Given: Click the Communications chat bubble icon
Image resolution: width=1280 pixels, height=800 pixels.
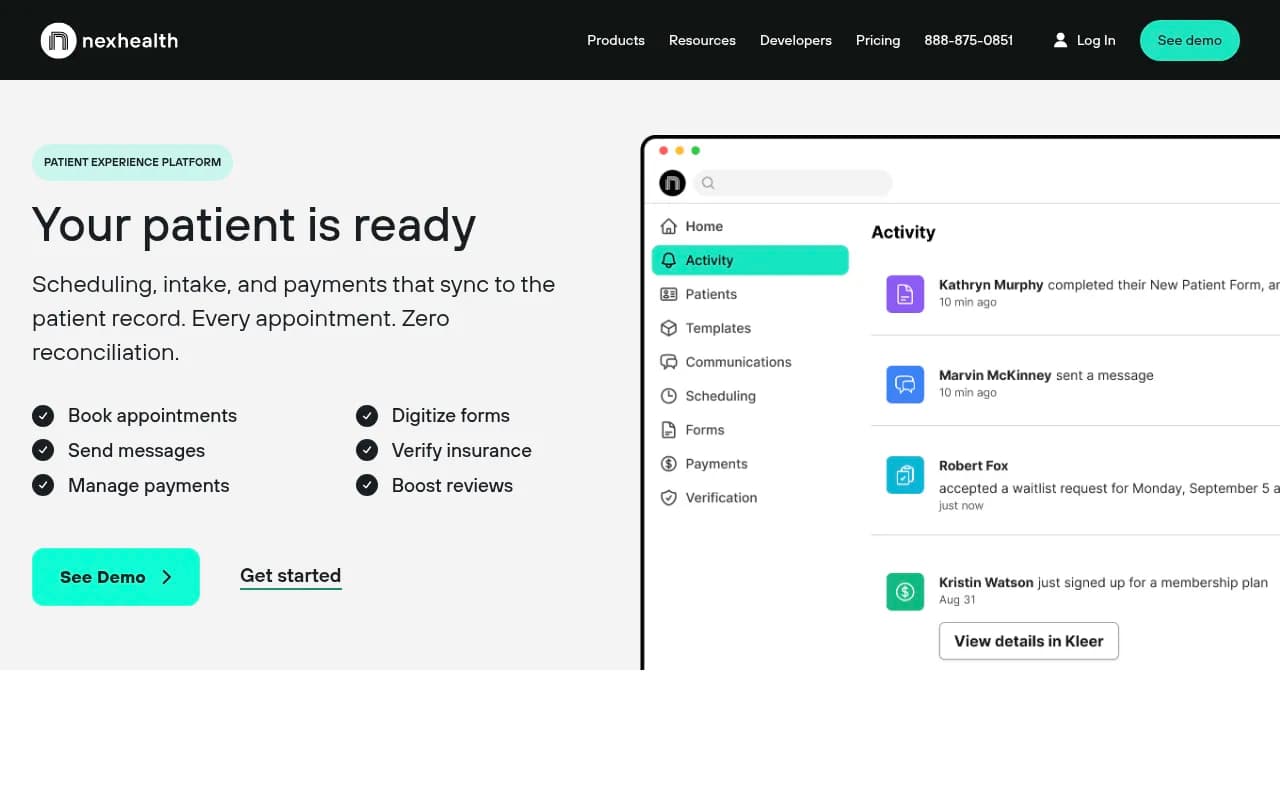Looking at the screenshot, I should click(x=669, y=362).
